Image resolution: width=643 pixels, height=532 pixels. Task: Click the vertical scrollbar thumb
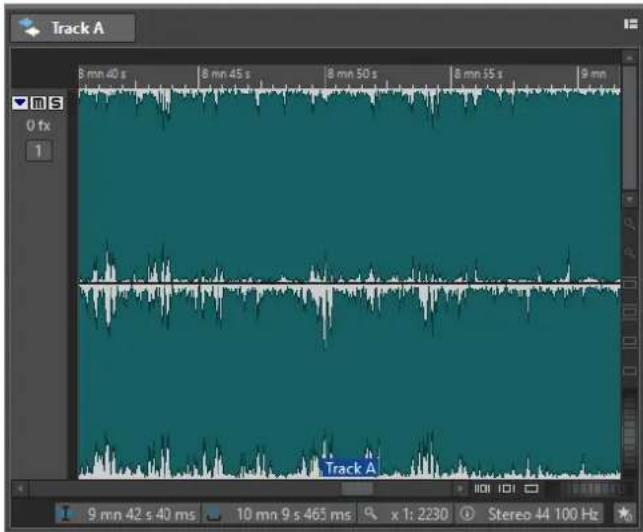629,128
